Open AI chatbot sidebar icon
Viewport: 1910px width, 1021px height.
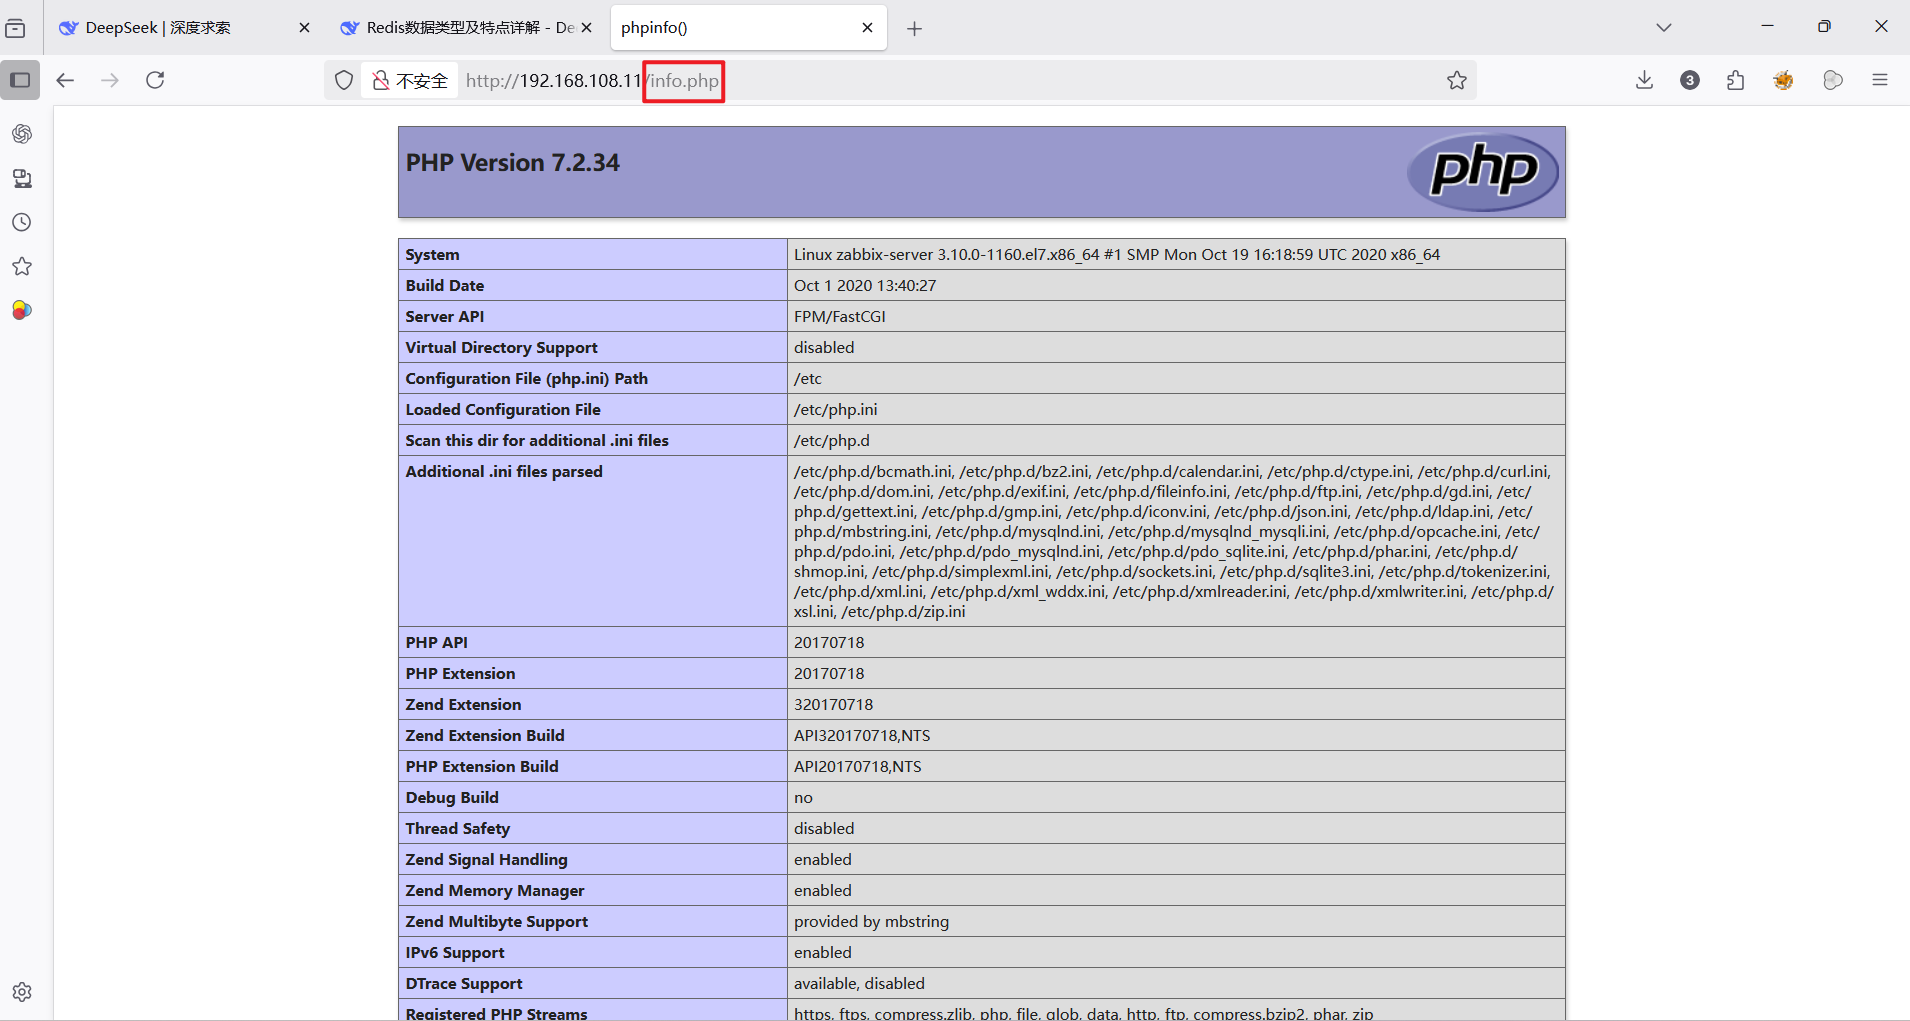pos(22,134)
